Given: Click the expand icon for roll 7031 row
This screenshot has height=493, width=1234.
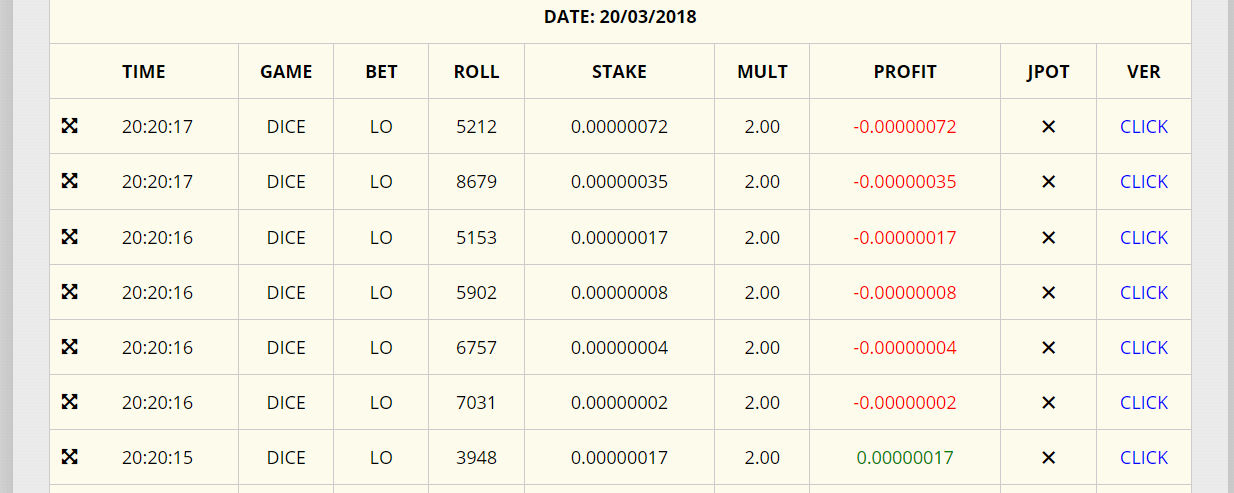Looking at the screenshot, I should coord(70,402).
